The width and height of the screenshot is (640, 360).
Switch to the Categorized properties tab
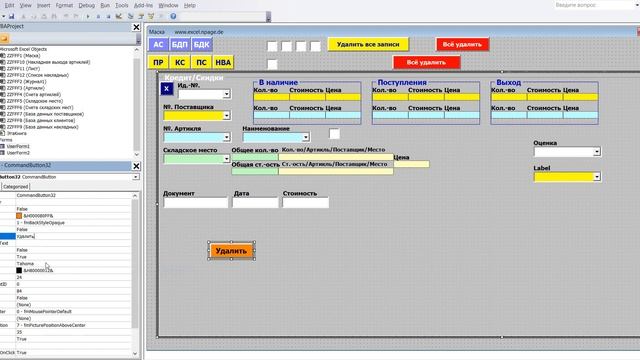coord(16,187)
